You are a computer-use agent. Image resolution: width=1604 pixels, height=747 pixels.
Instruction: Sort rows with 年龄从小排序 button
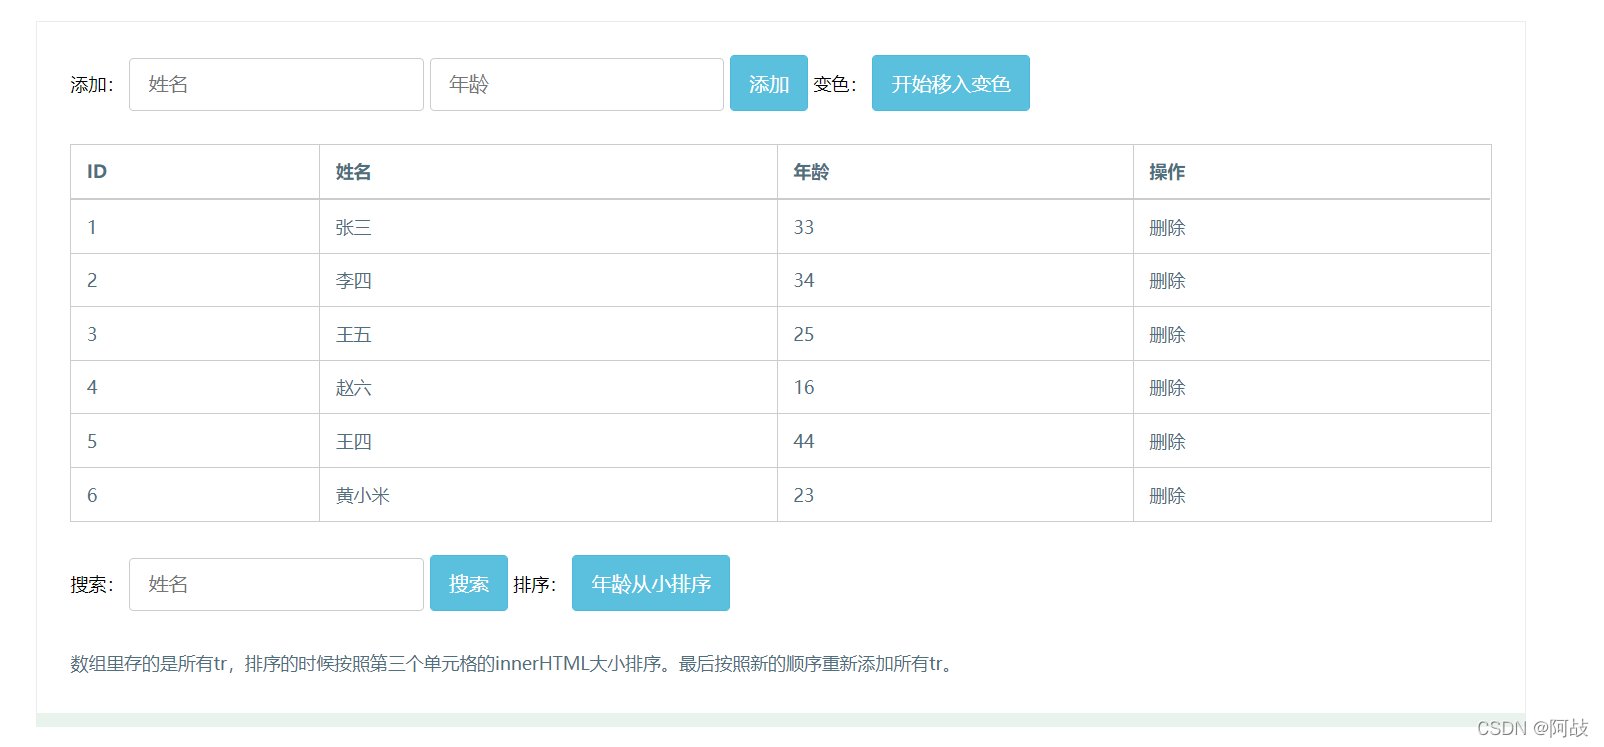(651, 583)
